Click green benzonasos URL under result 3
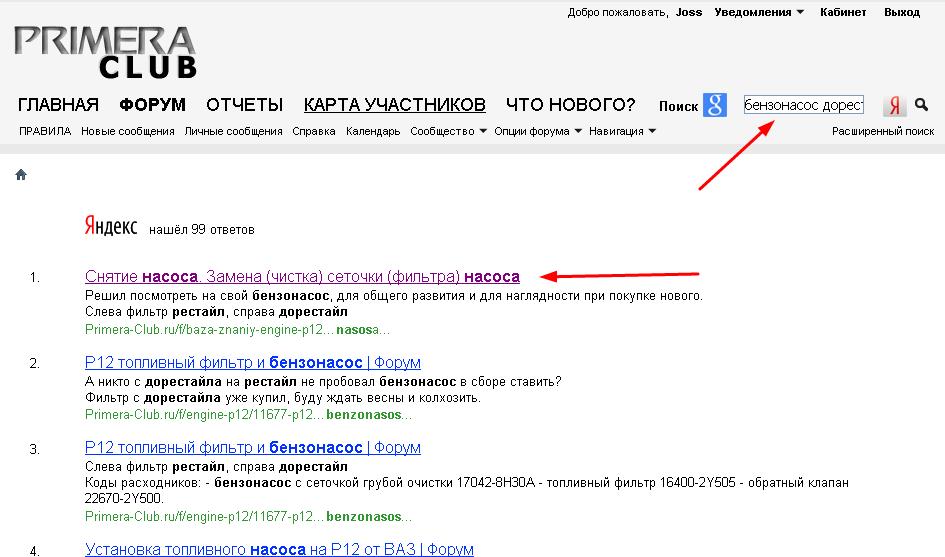945x557 pixels. click(x=248, y=517)
